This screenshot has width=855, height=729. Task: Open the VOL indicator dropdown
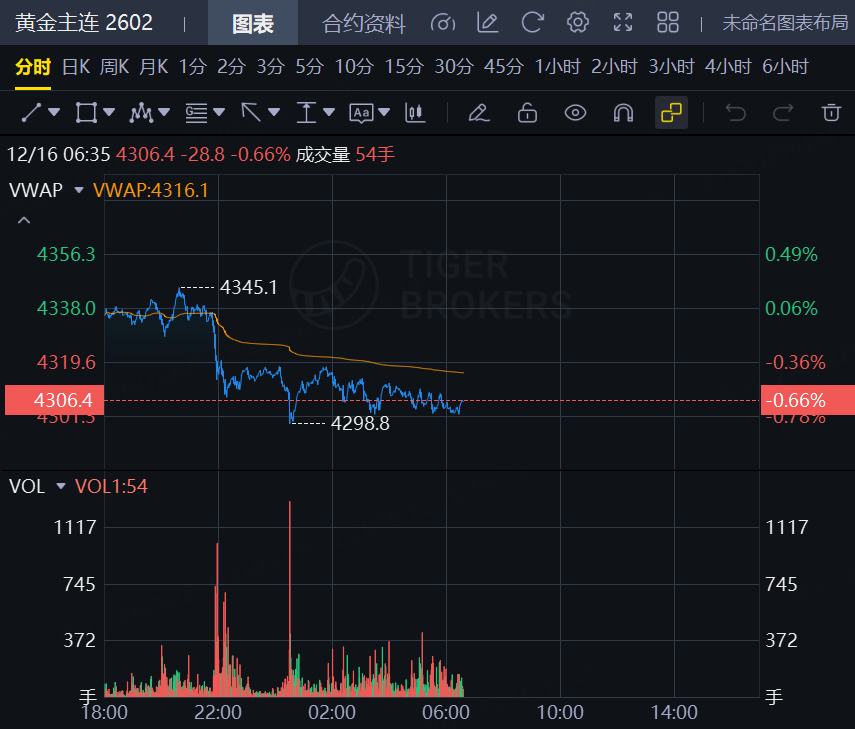(x=61, y=487)
